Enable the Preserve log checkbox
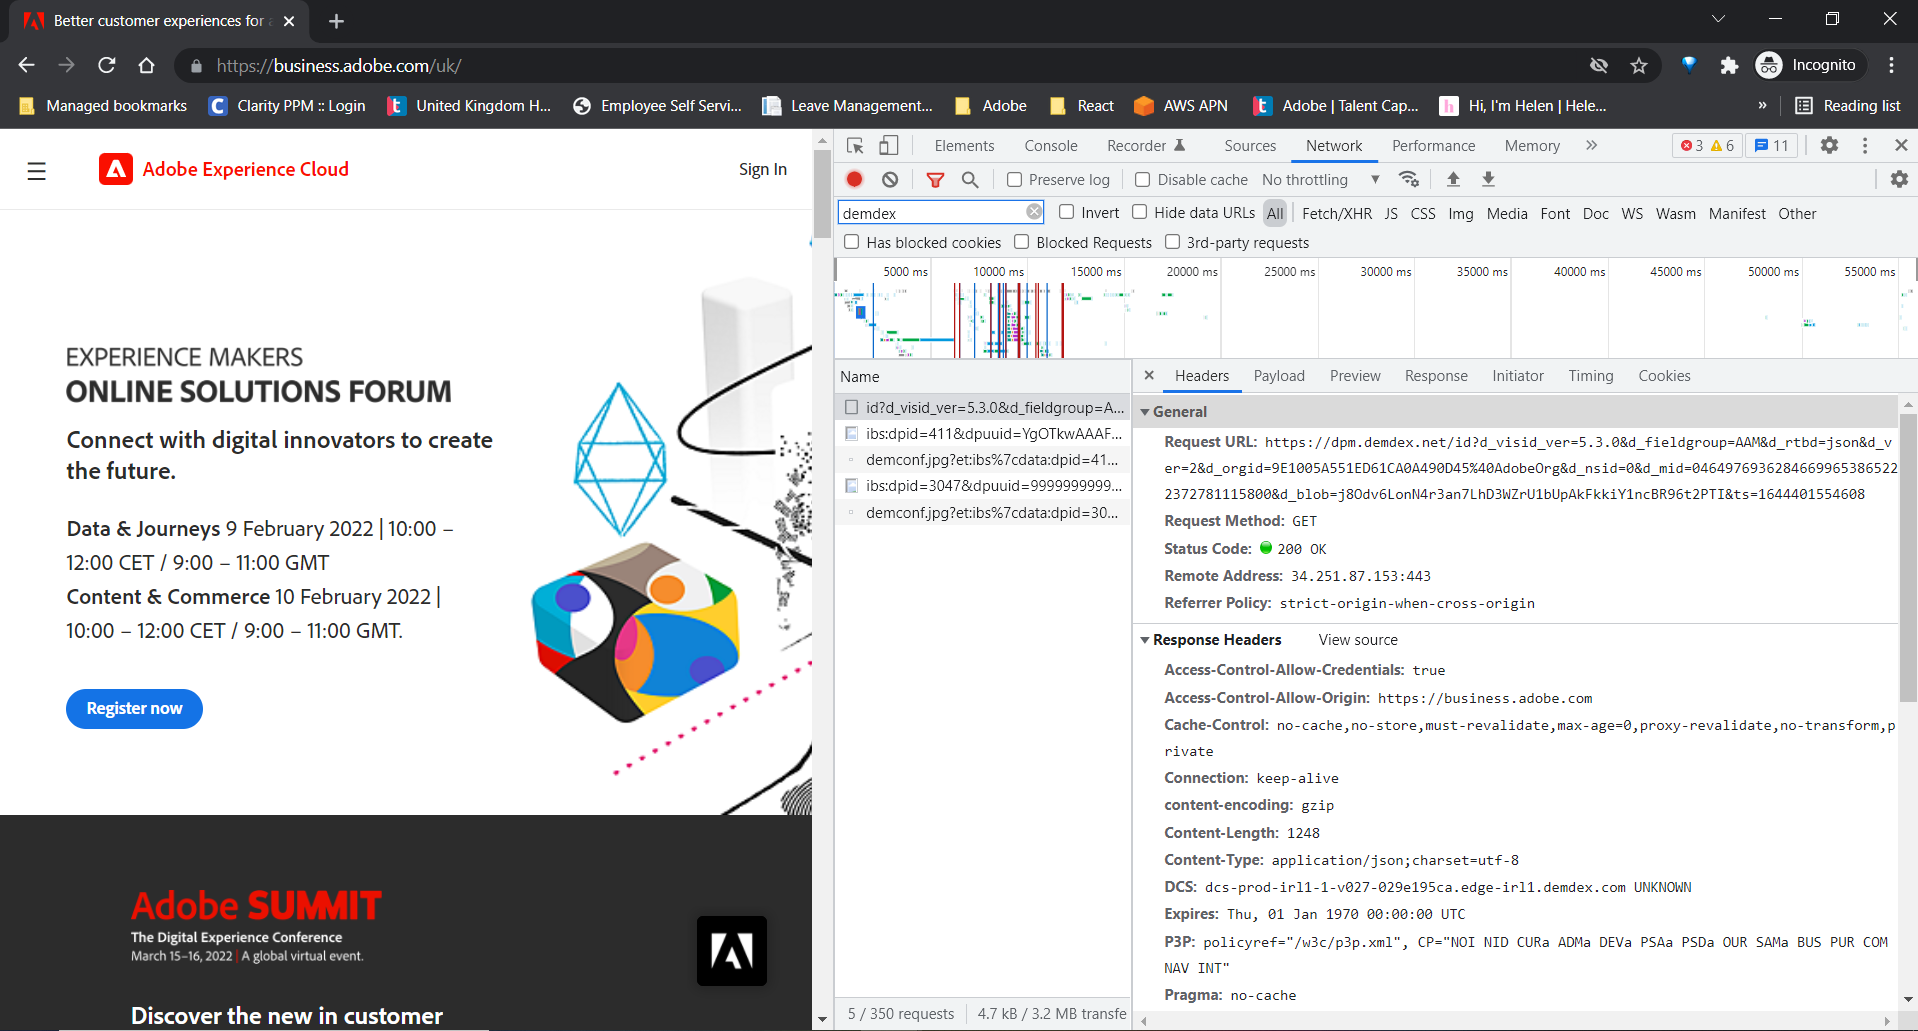The image size is (1918, 1031). point(1013,179)
